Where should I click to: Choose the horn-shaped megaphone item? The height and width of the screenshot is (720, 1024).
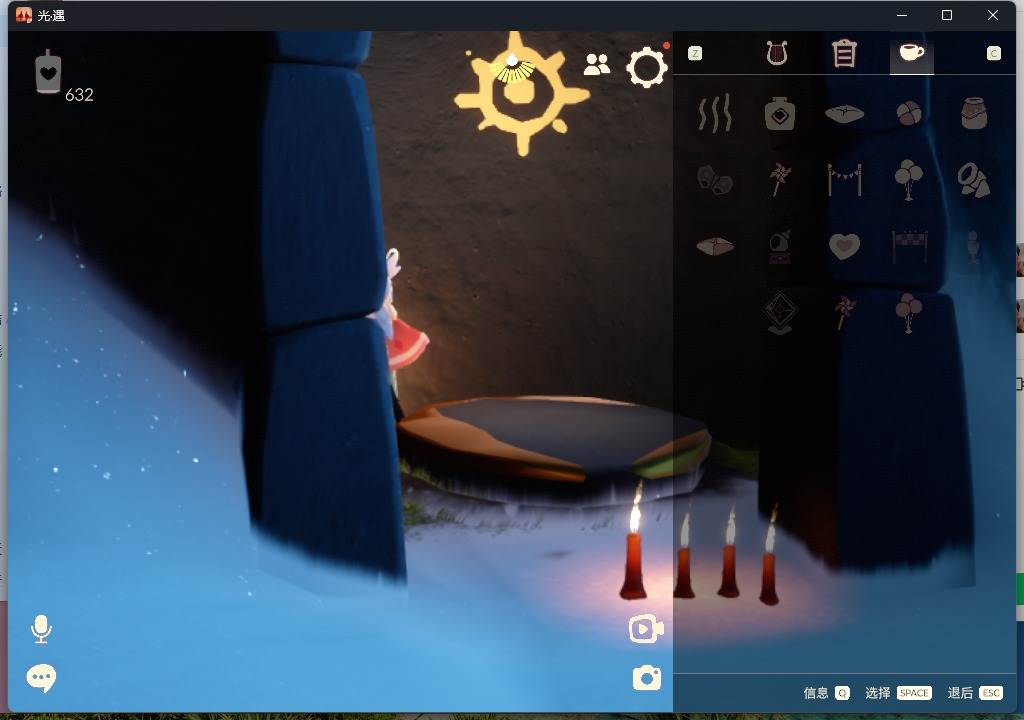click(x=974, y=180)
